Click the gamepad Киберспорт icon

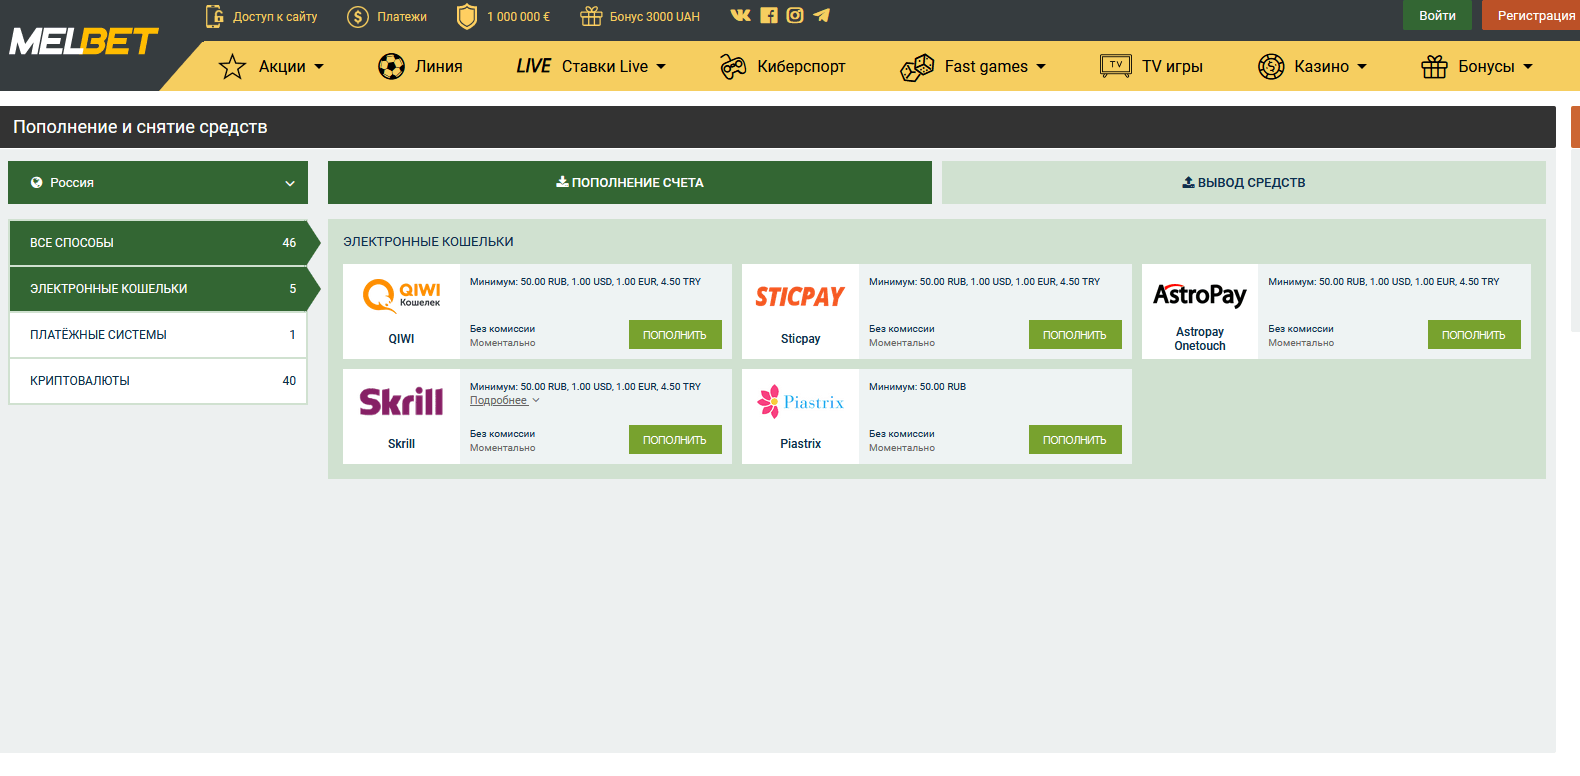tap(733, 67)
